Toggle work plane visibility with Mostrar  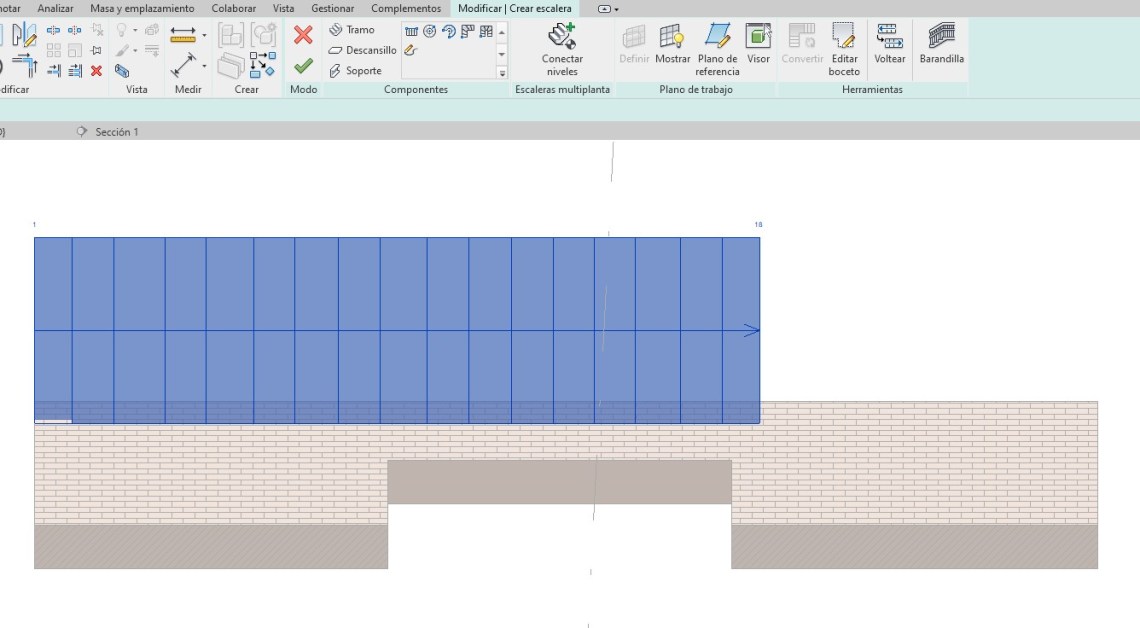(673, 45)
